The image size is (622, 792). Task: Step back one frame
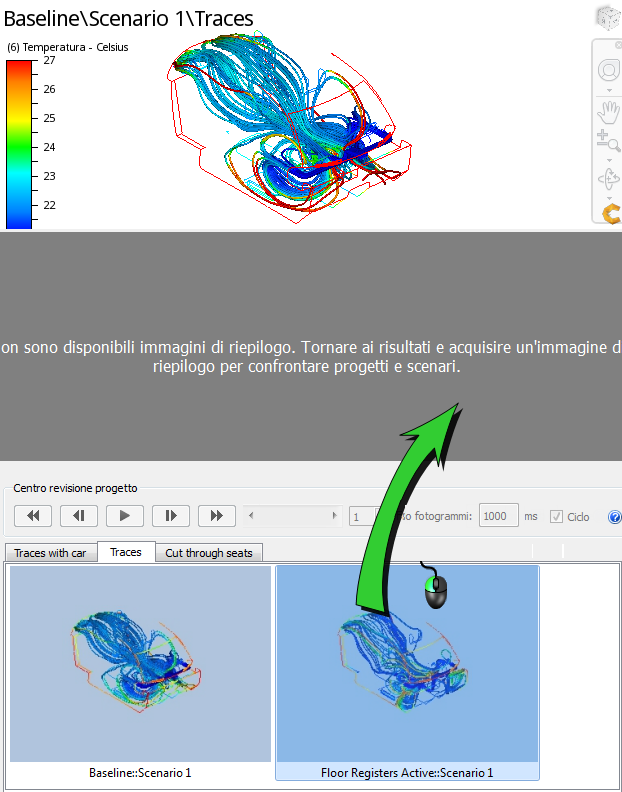[79, 516]
